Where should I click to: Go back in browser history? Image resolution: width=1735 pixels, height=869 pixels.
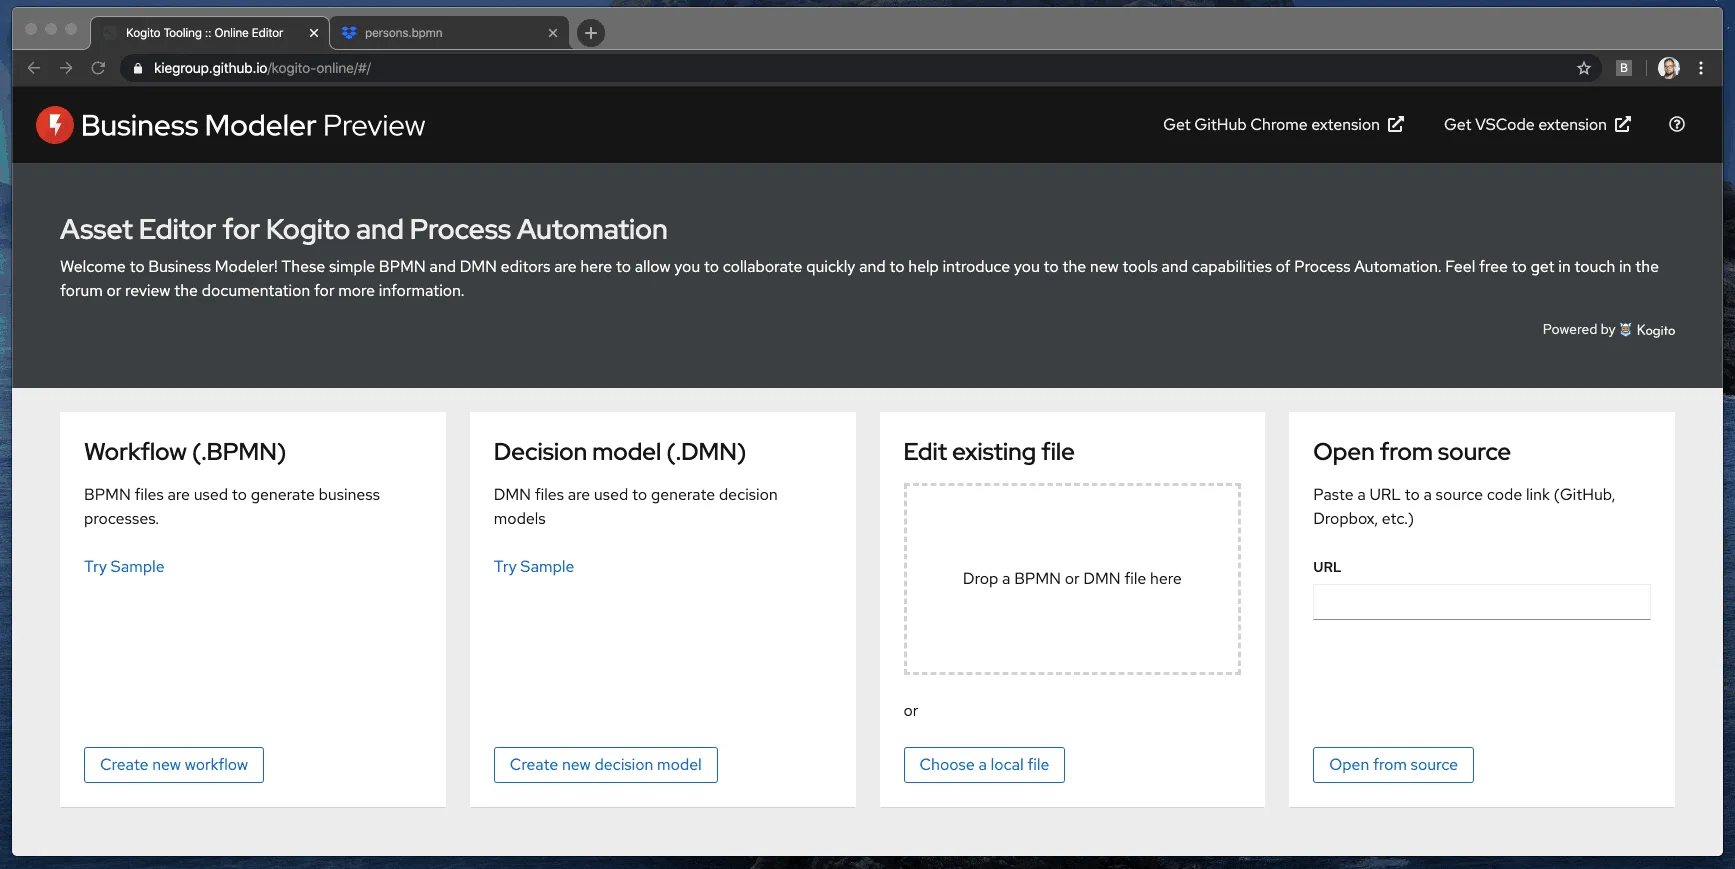click(x=34, y=68)
